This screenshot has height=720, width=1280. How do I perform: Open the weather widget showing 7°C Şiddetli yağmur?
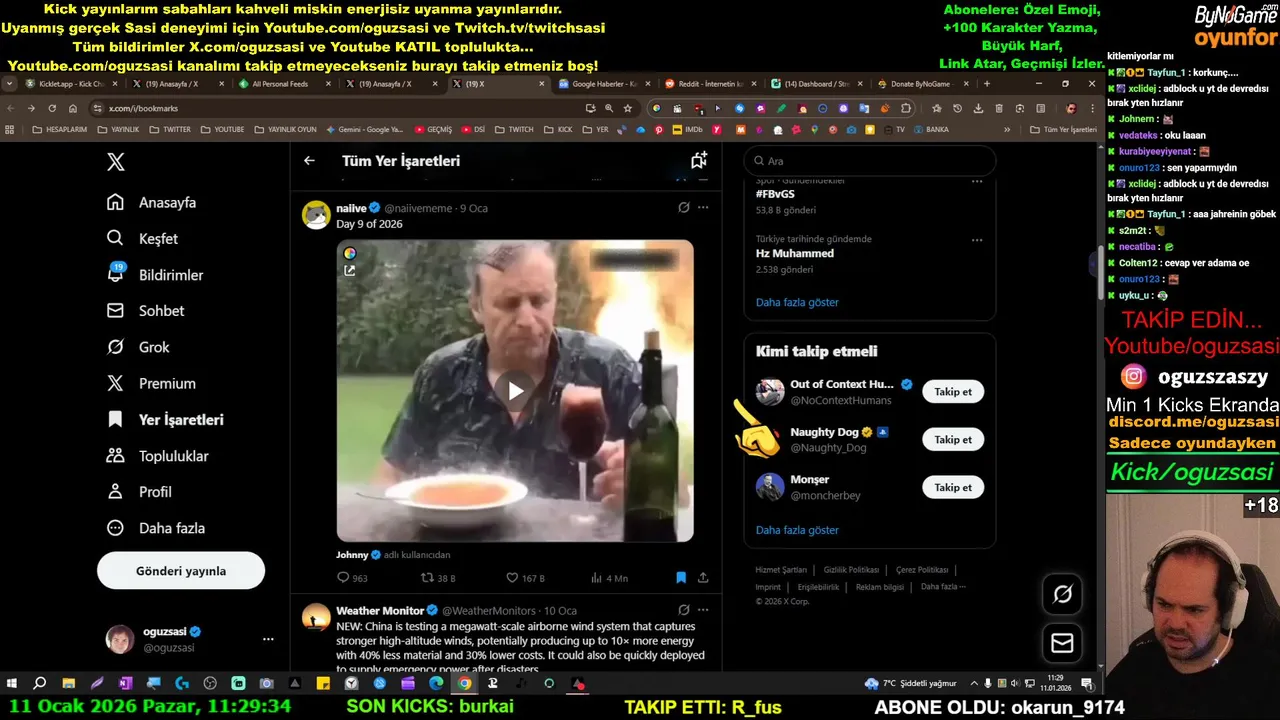[x=911, y=684]
